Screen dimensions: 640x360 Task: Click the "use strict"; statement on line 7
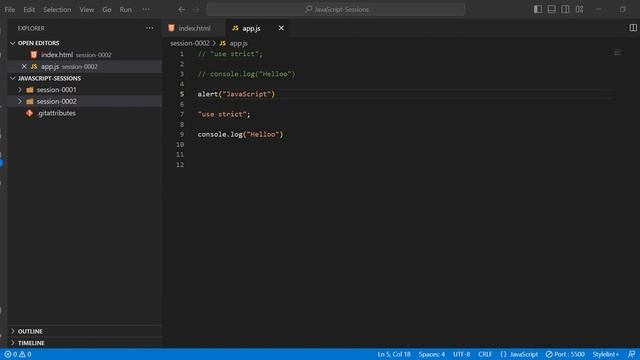224,114
